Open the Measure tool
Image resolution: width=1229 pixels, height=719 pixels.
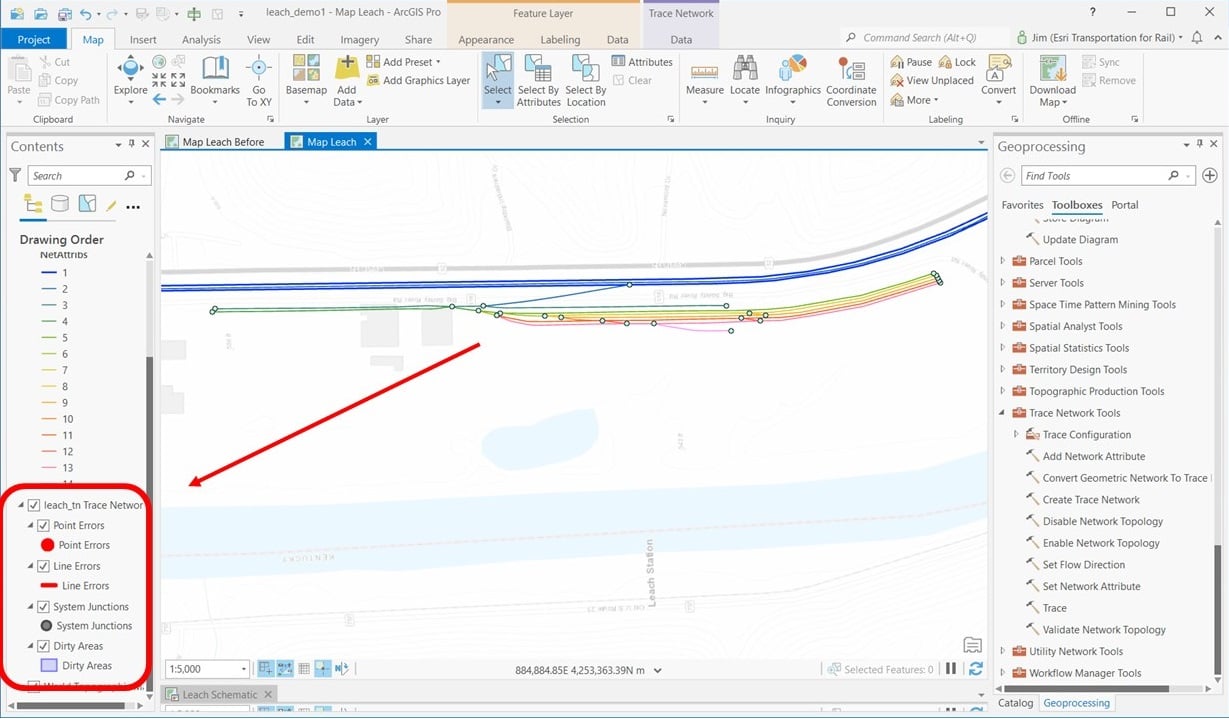coord(705,78)
